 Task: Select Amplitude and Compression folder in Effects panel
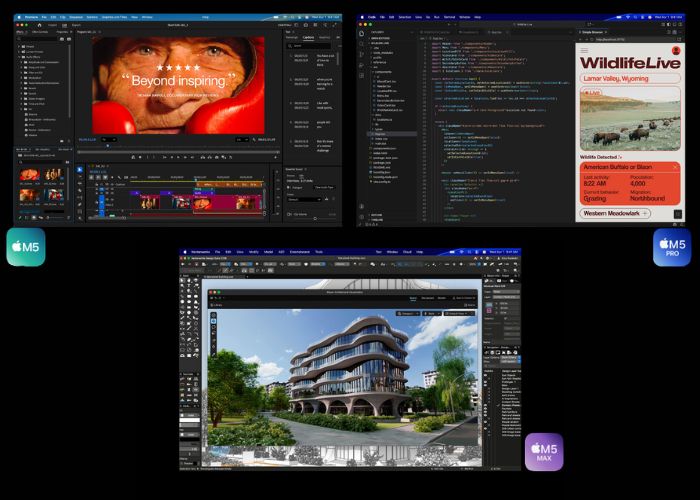click(42, 62)
